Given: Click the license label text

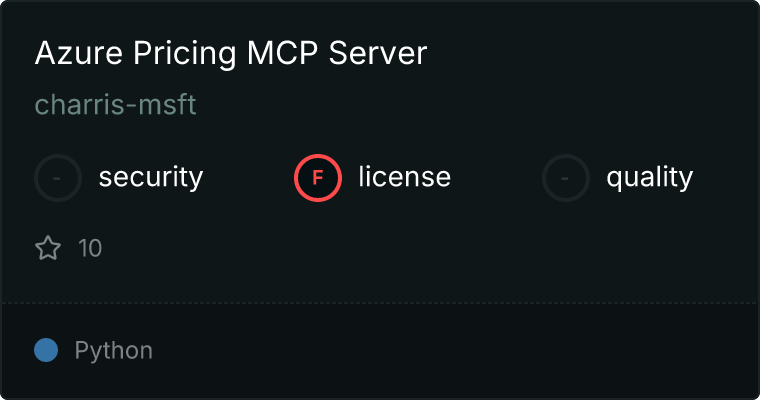Looking at the screenshot, I should pyautogui.click(x=405, y=176).
